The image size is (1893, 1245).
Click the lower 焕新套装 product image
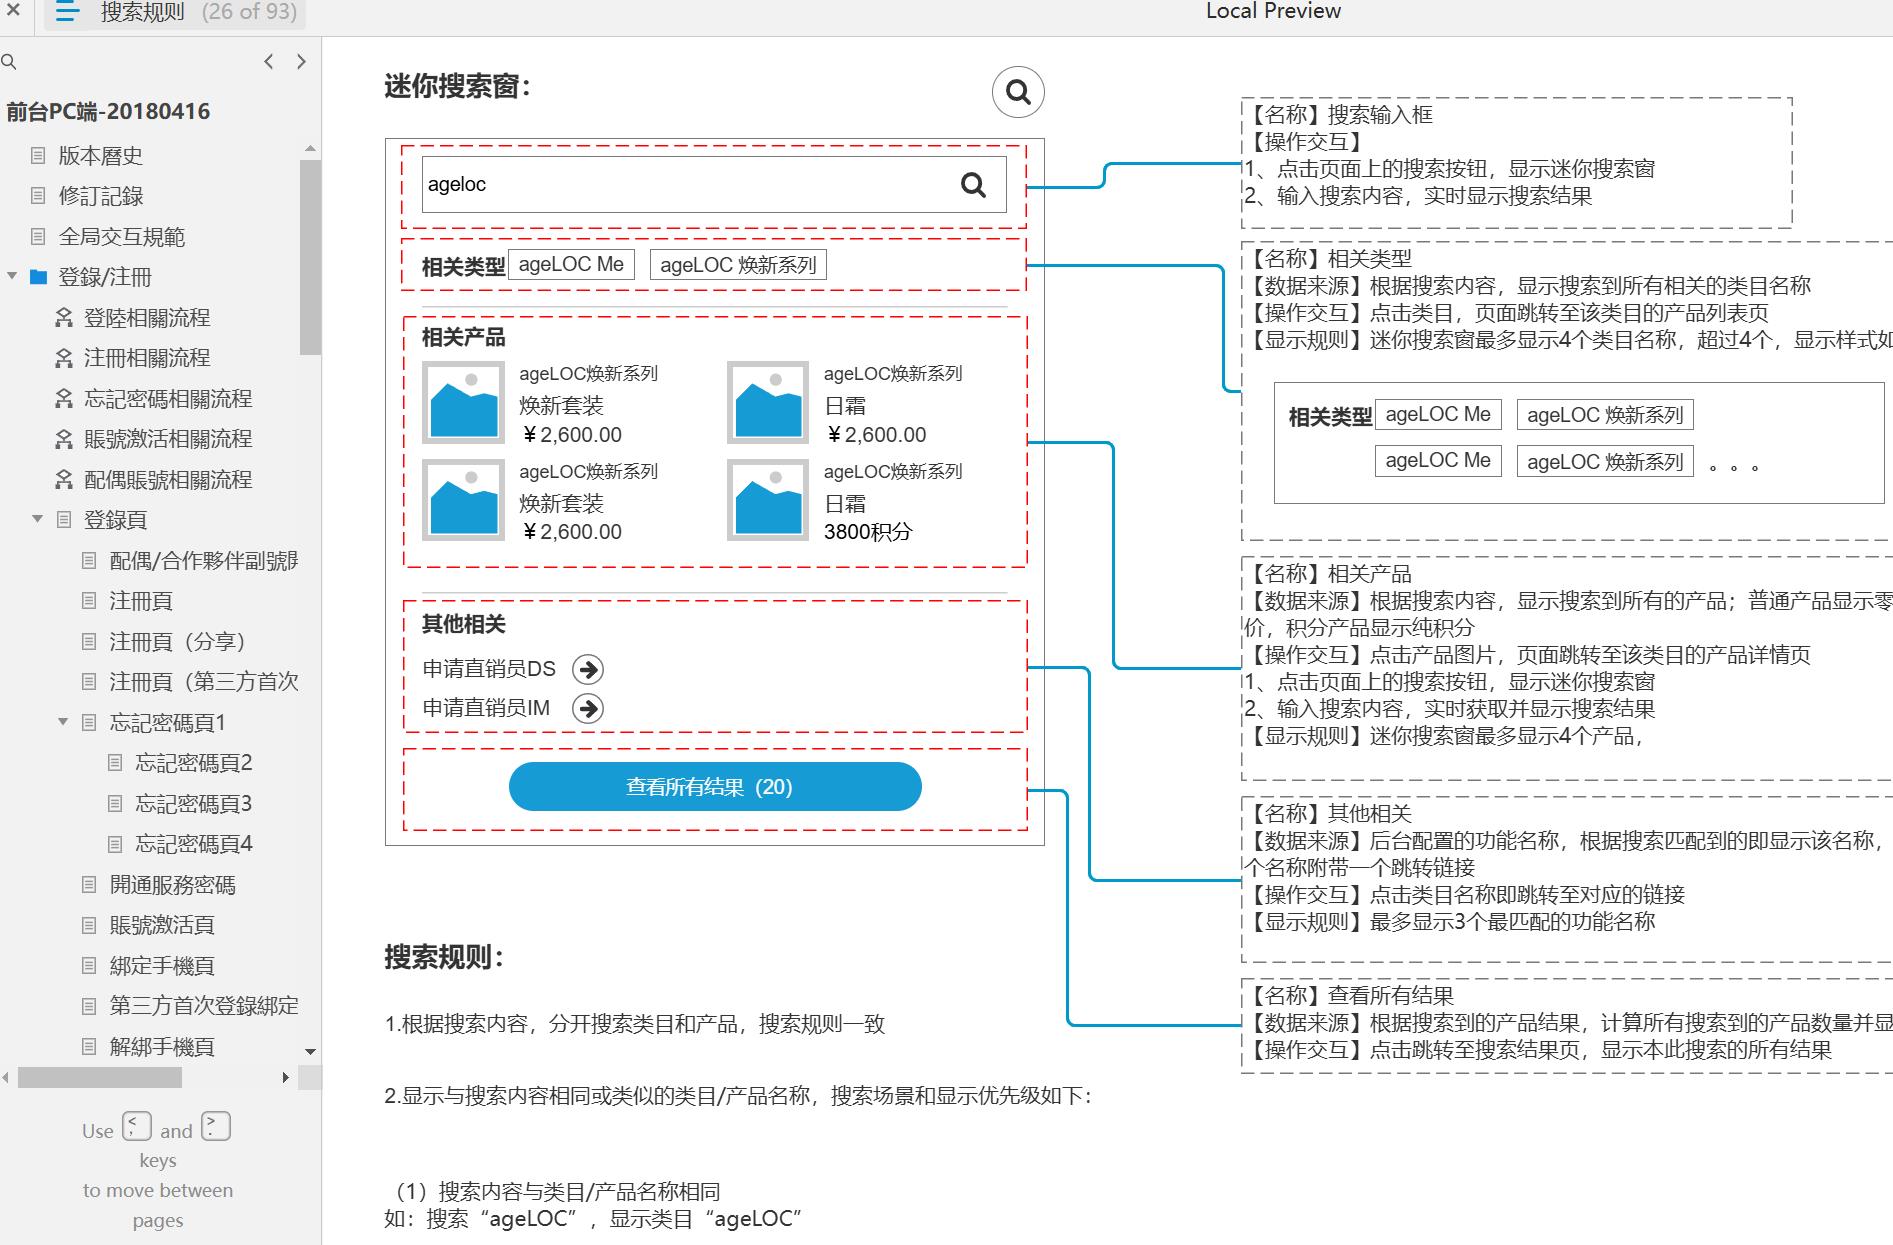coord(463,500)
